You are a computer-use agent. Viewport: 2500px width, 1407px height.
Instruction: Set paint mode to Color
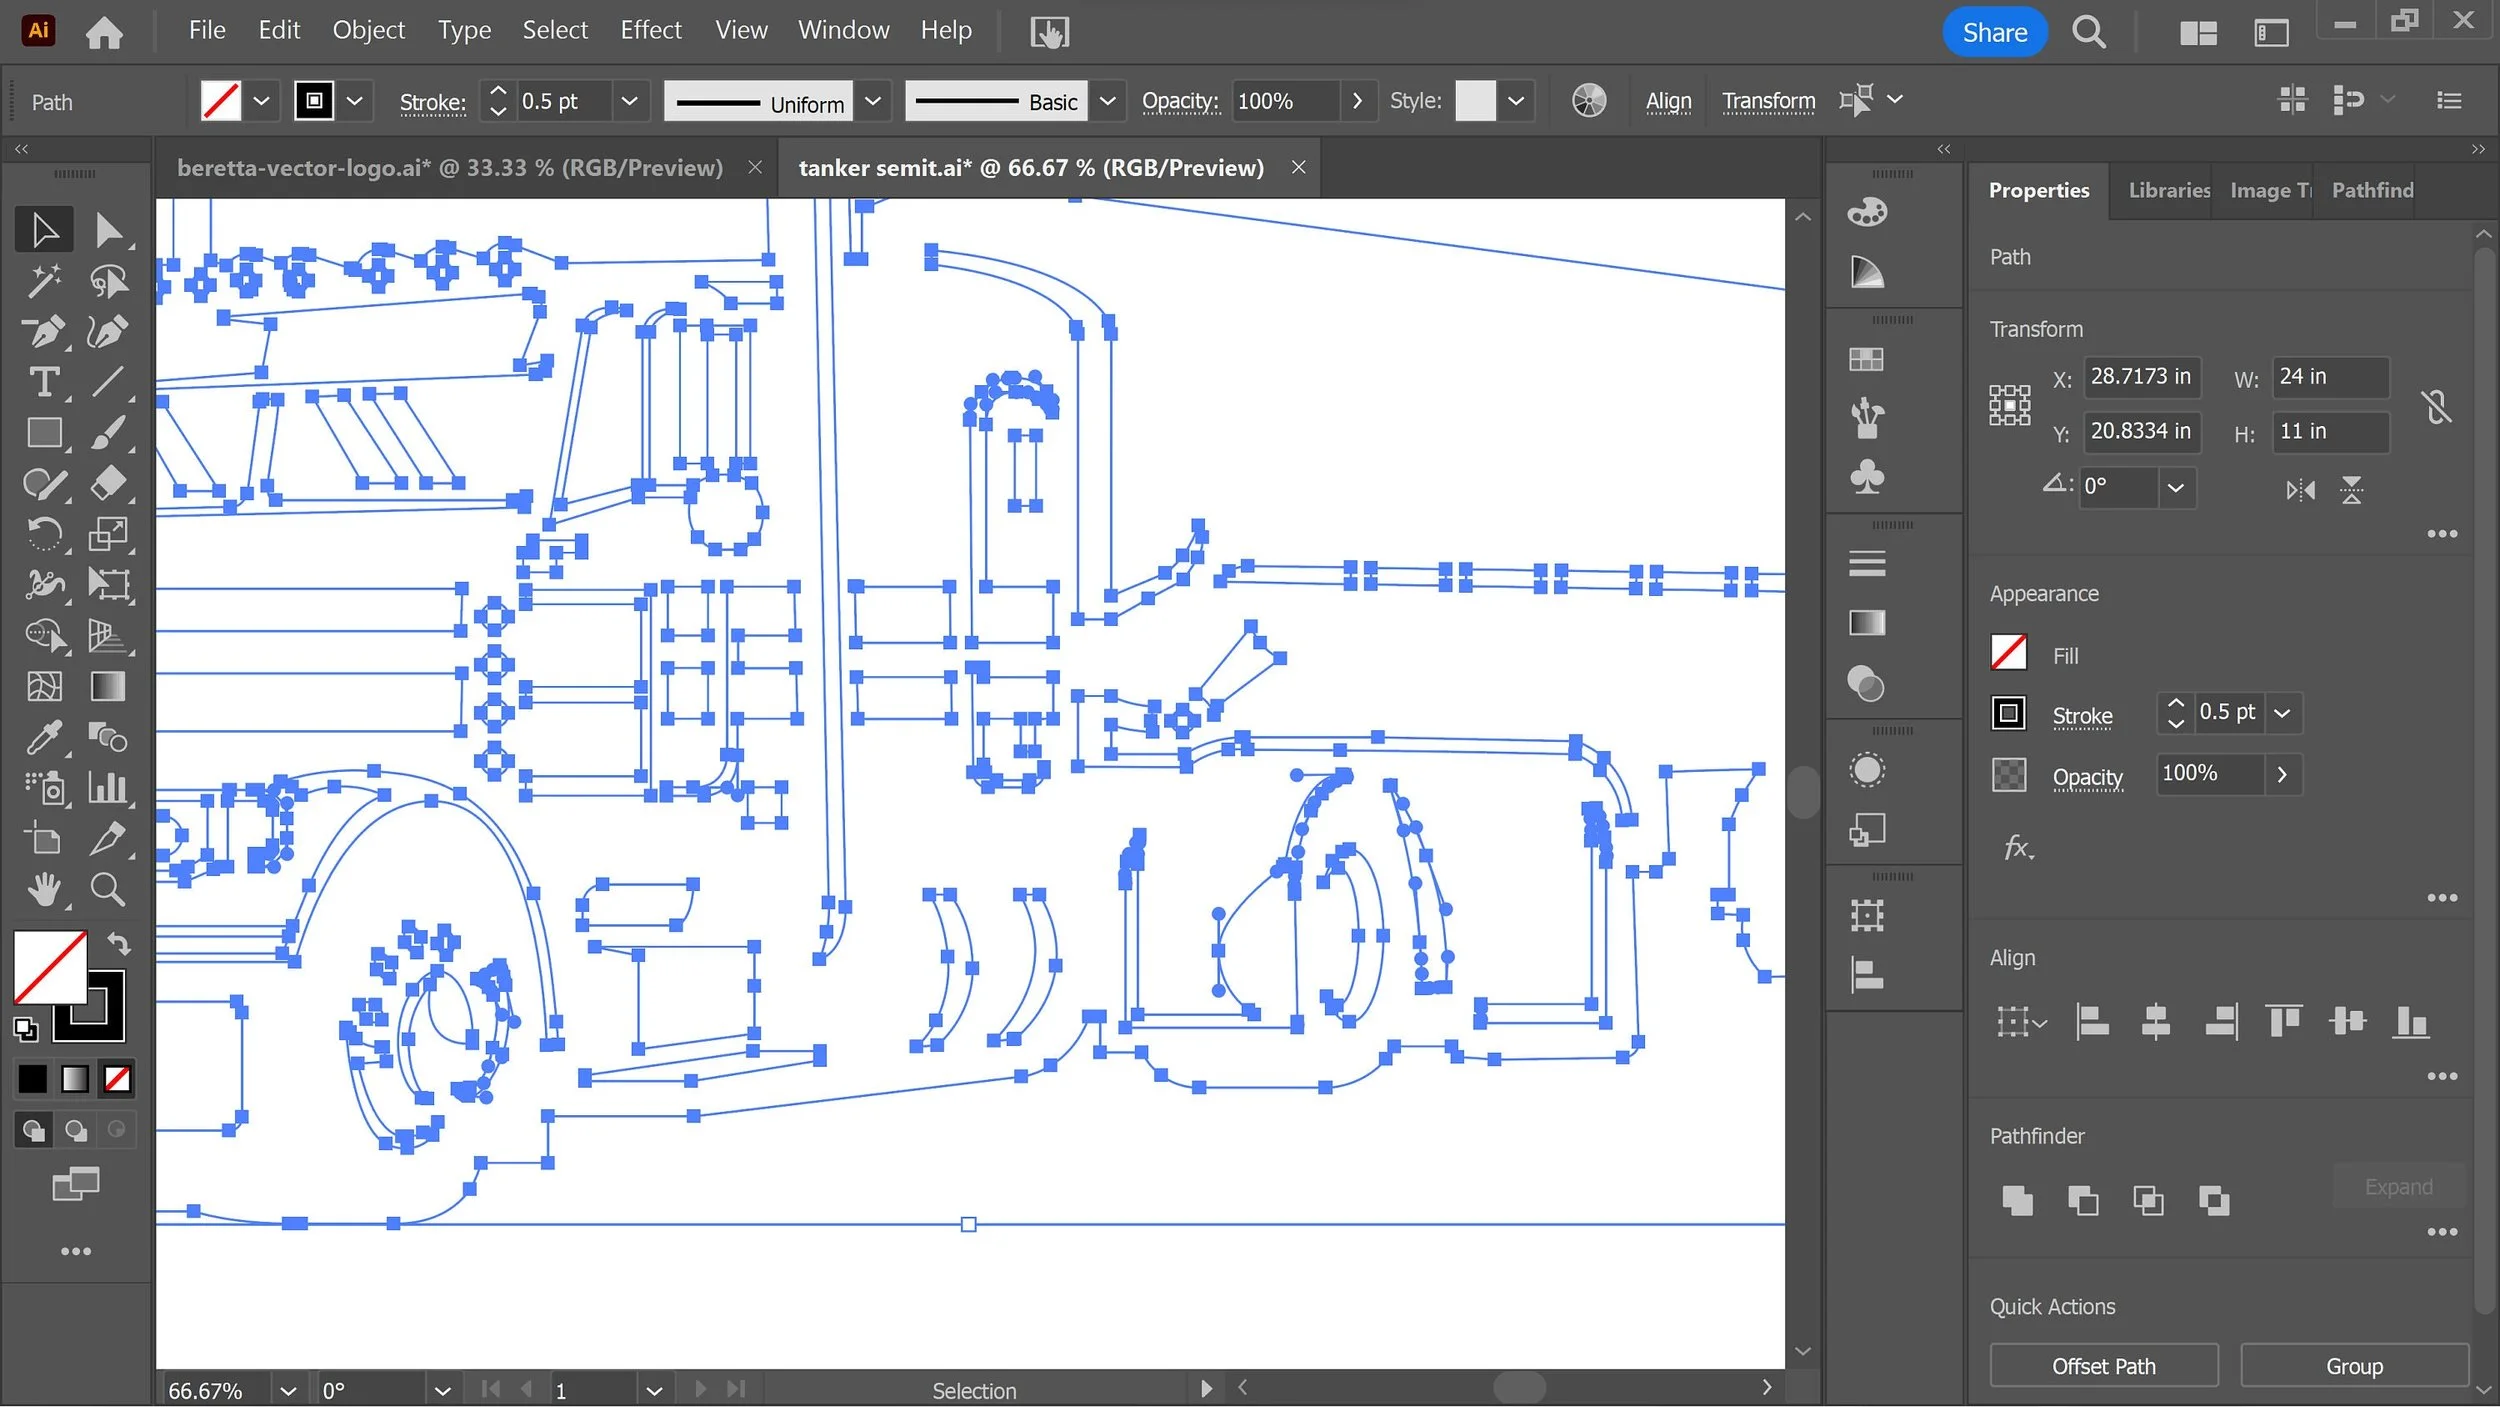[x=32, y=1079]
